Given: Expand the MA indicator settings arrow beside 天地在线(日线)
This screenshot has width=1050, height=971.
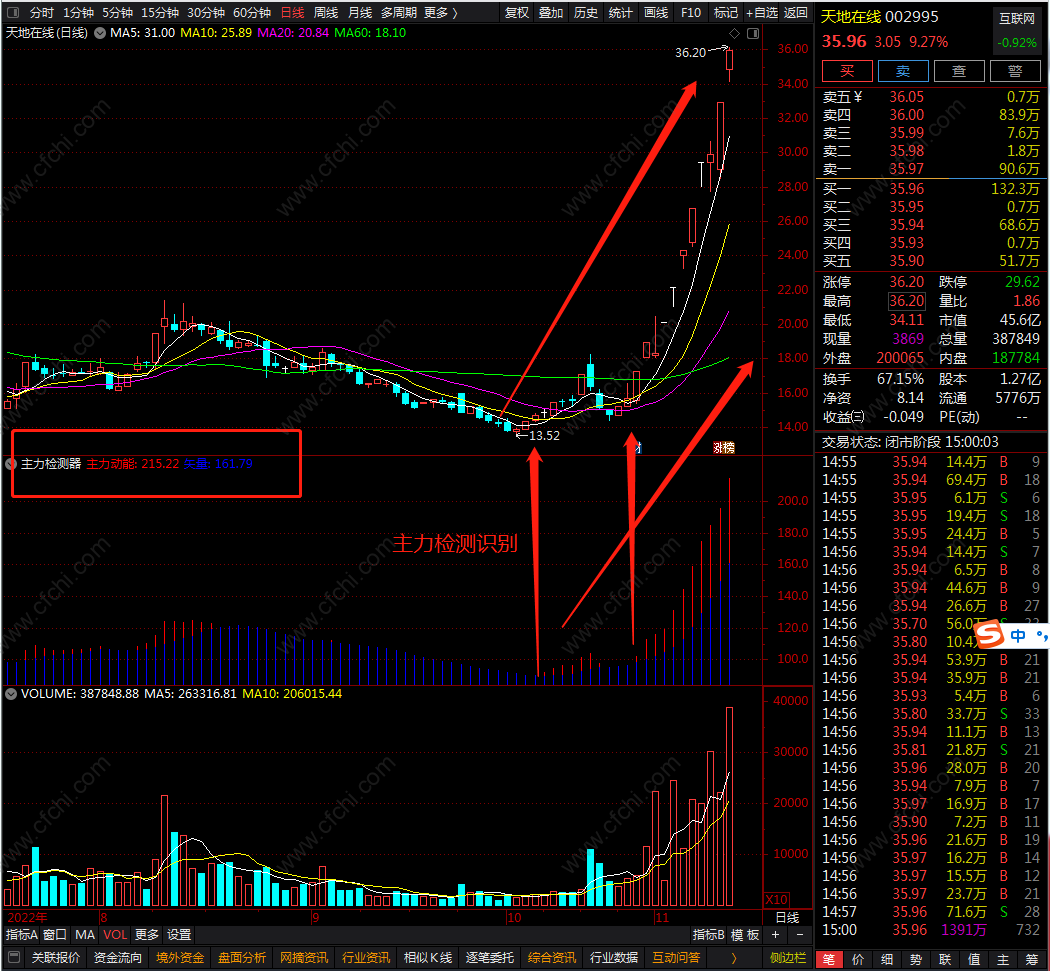Looking at the screenshot, I should [x=100, y=33].
